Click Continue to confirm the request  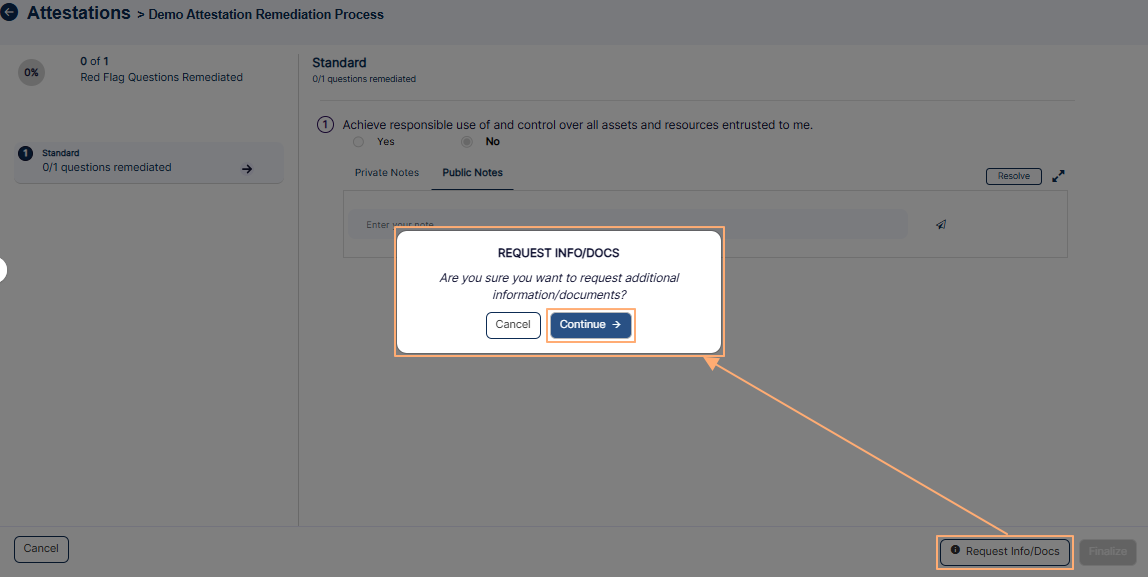coord(591,325)
